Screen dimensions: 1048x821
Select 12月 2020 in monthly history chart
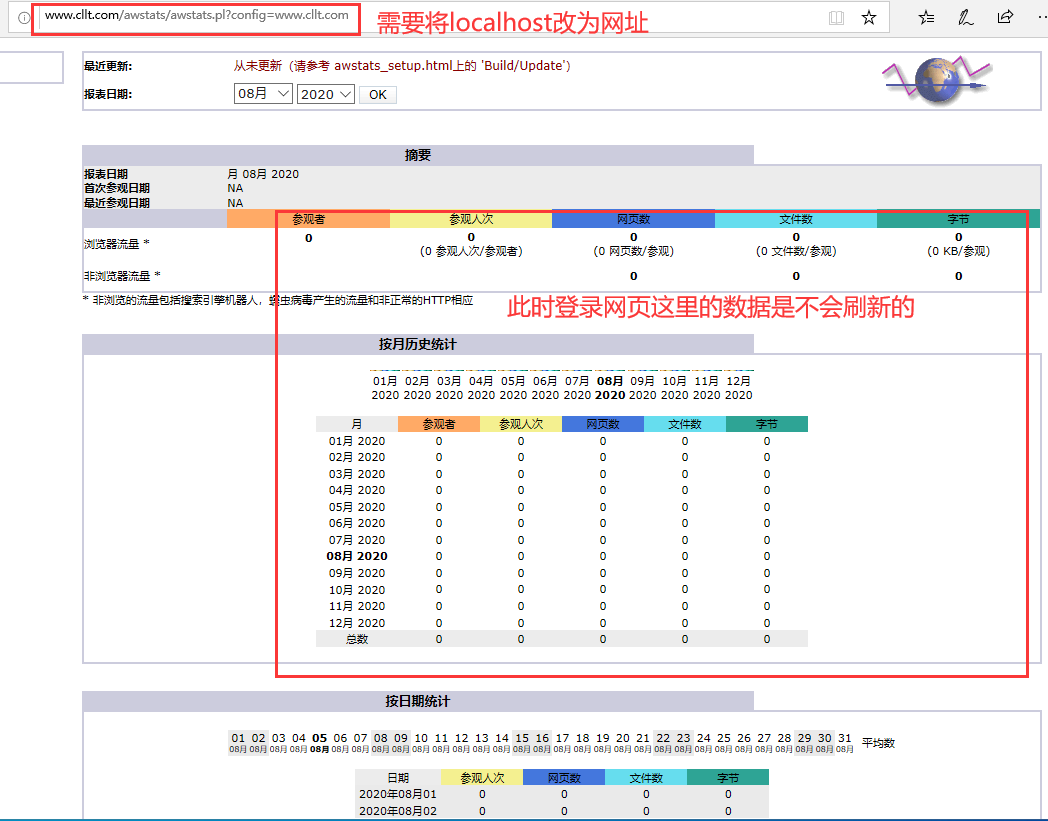pyautogui.click(x=739, y=388)
